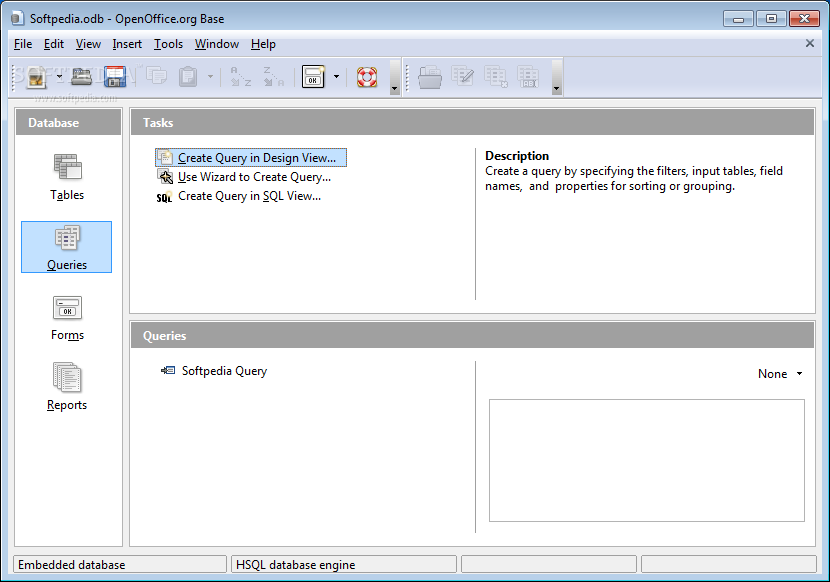
Task: Select the Reports icon in Database pane
Action: [x=67, y=387]
